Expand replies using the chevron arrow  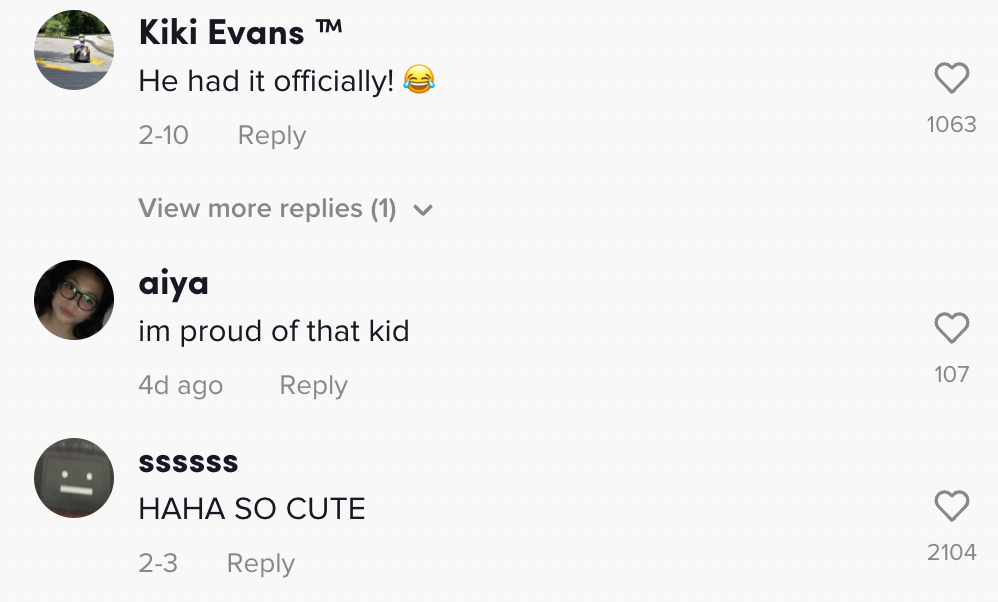(x=423, y=210)
